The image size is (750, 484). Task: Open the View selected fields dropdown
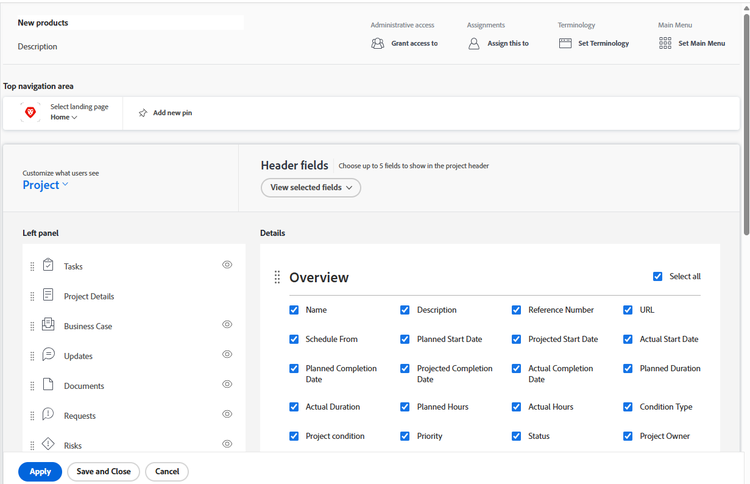tap(310, 187)
